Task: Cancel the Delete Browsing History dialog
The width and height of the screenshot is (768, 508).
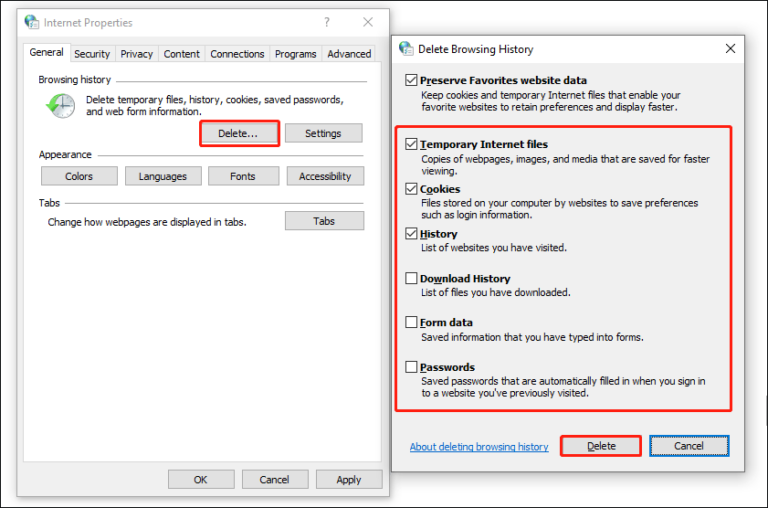Action: pos(689,446)
